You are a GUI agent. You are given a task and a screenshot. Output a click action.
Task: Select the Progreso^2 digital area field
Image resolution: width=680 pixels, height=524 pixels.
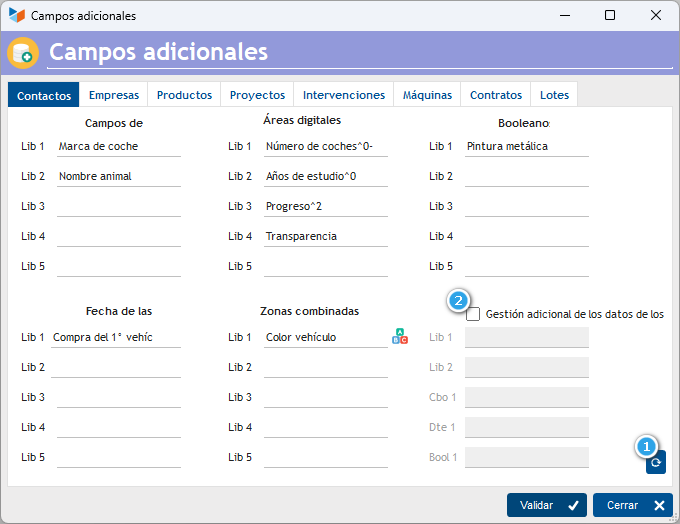point(326,206)
